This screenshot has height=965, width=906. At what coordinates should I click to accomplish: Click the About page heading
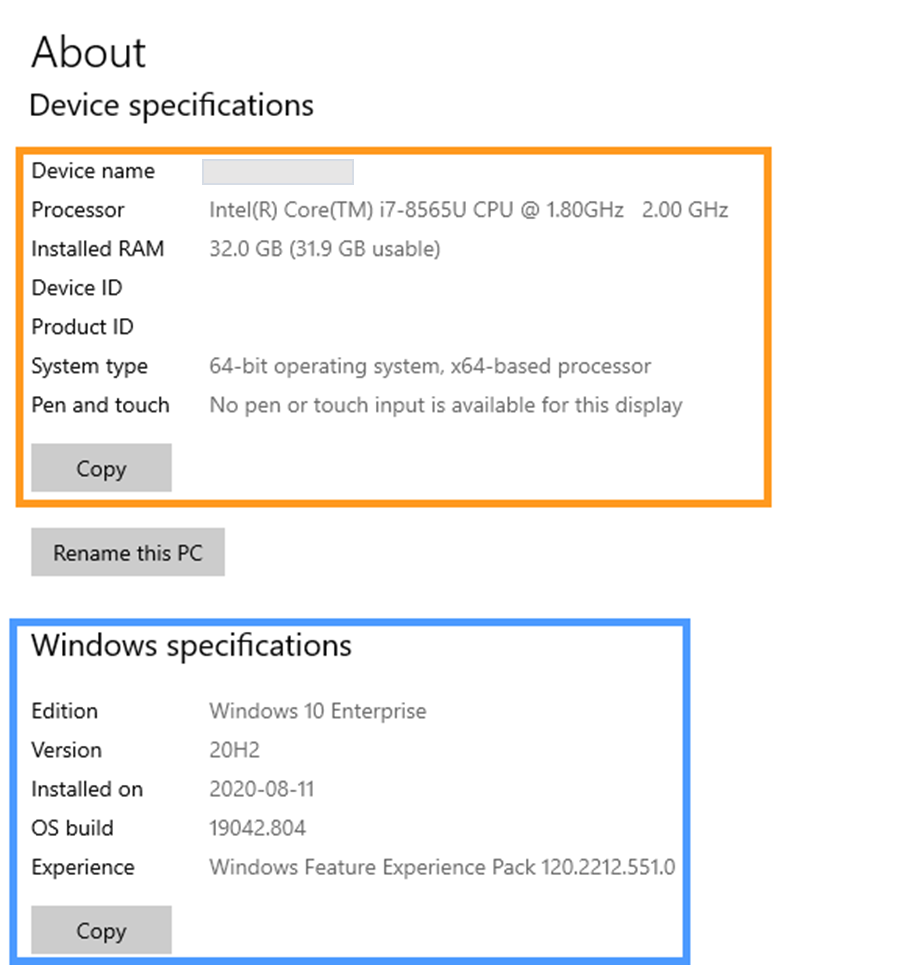click(89, 53)
